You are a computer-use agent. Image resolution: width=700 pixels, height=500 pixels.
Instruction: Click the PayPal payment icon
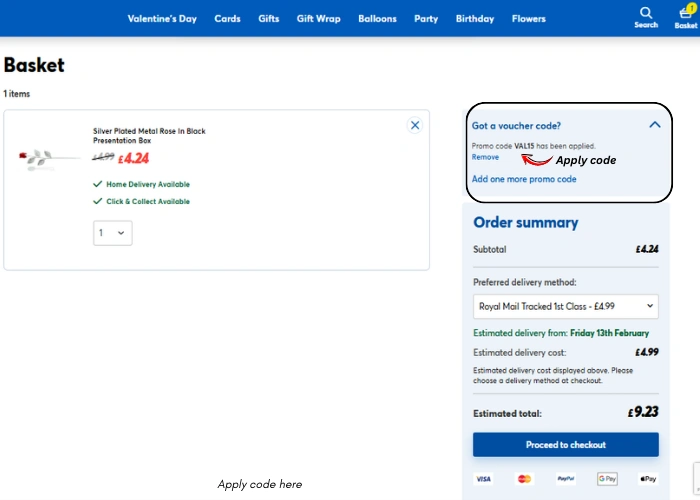pyautogui.click(x=566, y=479)
